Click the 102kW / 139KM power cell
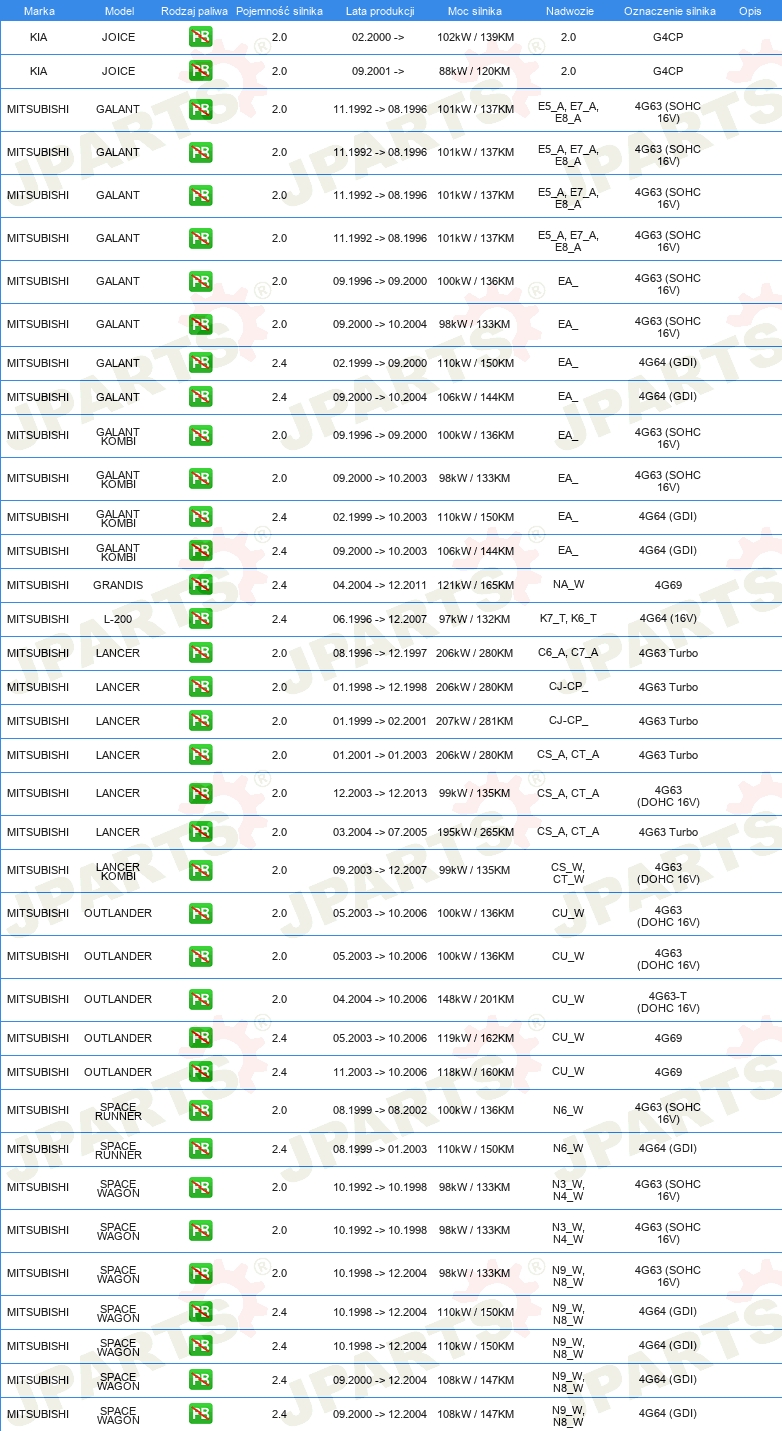Viewport: 782px width, 1431px height. [x=475, y=37]
